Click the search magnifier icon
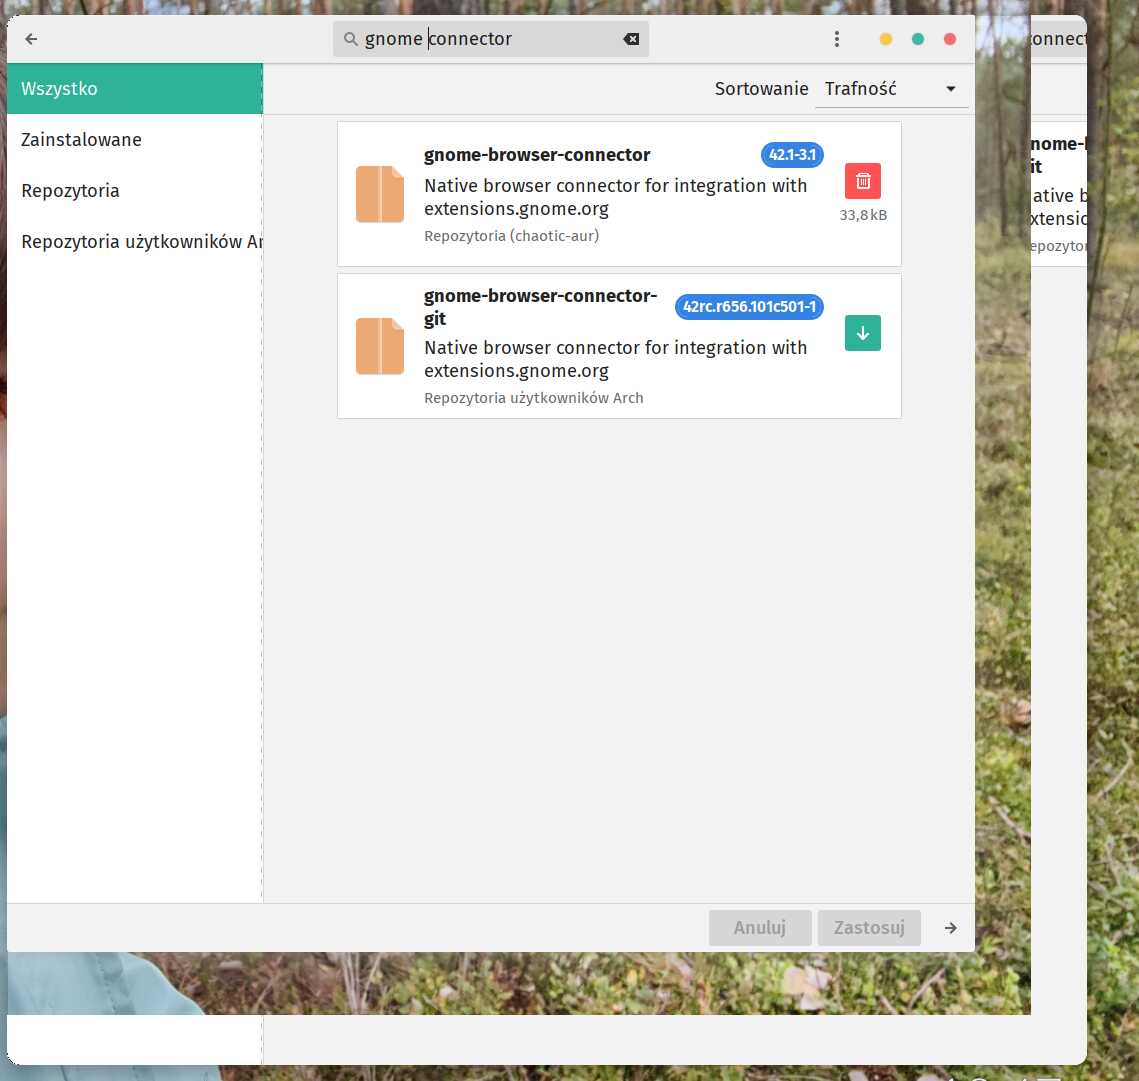This screenshot has height=1081, width=1139. [351, 39]
